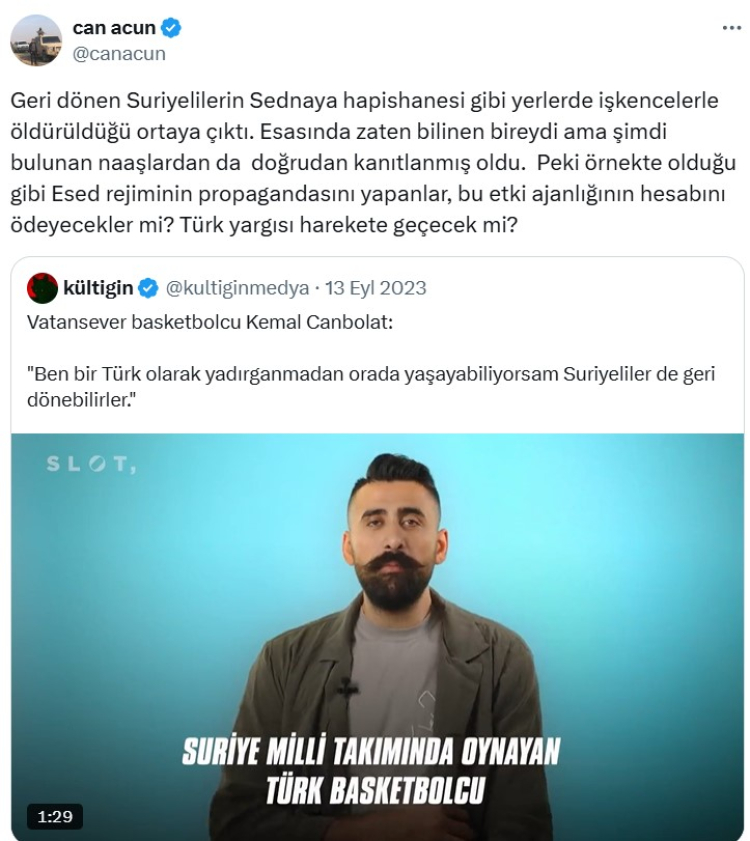
Task: Click kültigin's blue verified badge
Action: pyautogui.click(x=148, y=288)
